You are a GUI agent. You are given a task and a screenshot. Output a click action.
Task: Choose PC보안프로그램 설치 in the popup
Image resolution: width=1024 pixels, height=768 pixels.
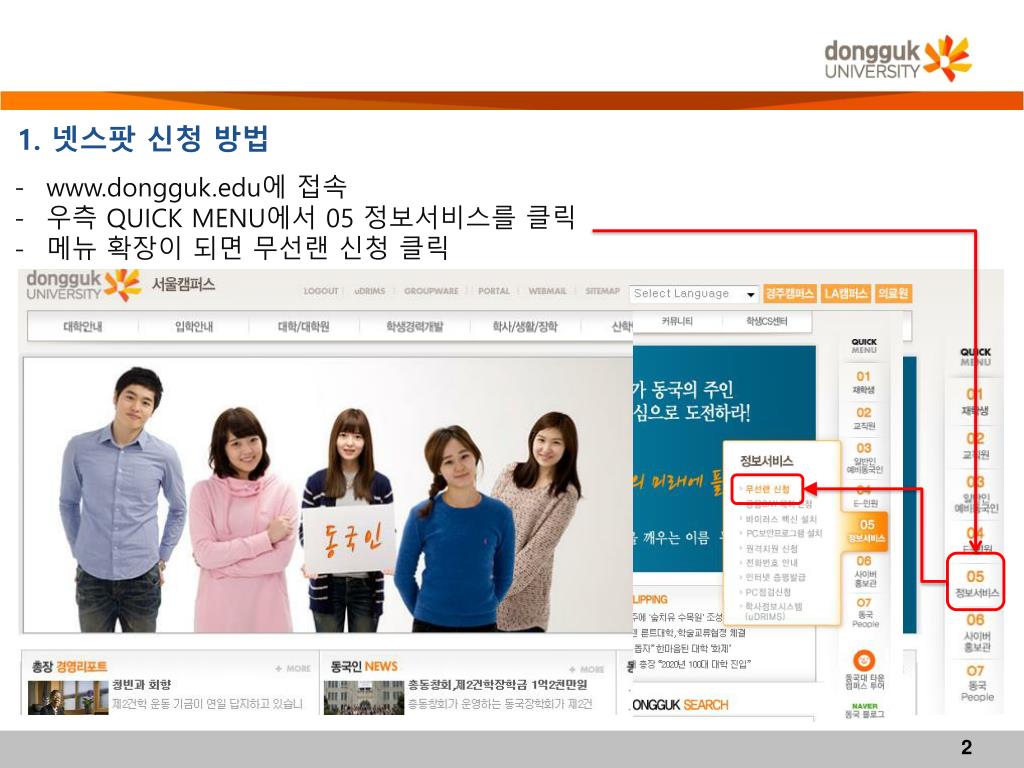(x=784, y=534)
